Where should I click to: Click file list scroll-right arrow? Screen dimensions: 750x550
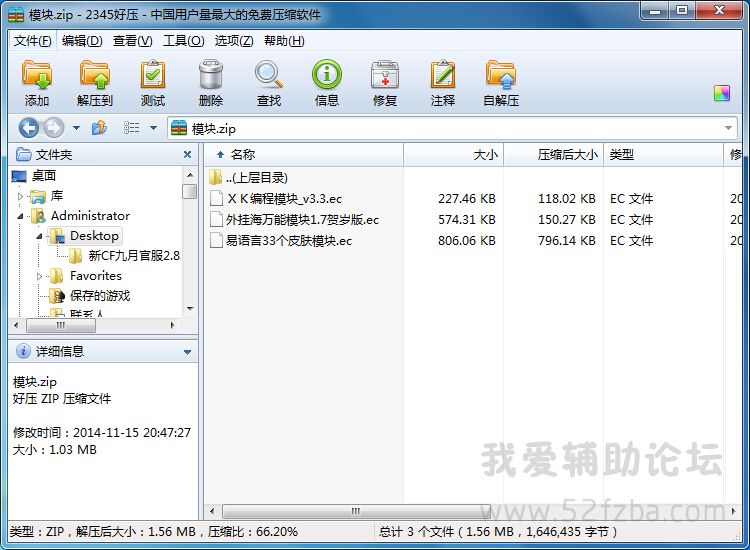tap(733, 511)
